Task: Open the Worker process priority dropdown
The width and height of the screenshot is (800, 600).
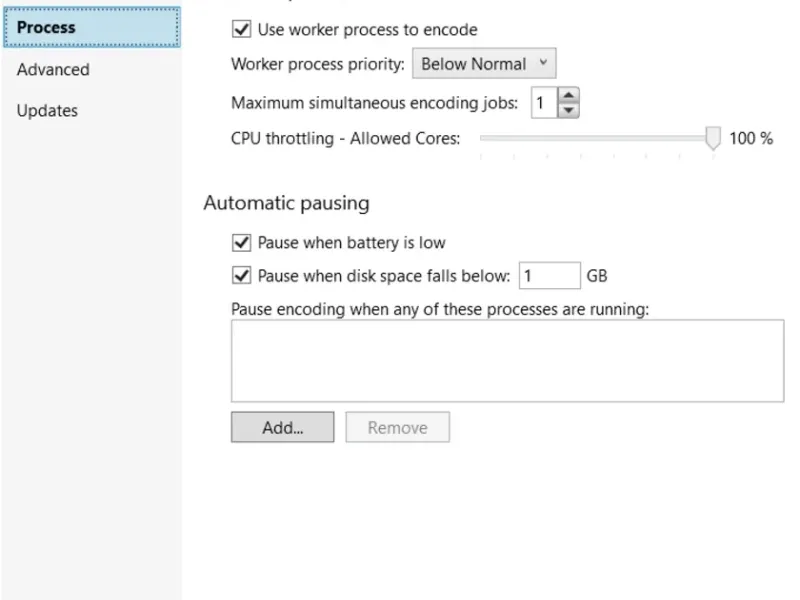Action: point(483,64)
